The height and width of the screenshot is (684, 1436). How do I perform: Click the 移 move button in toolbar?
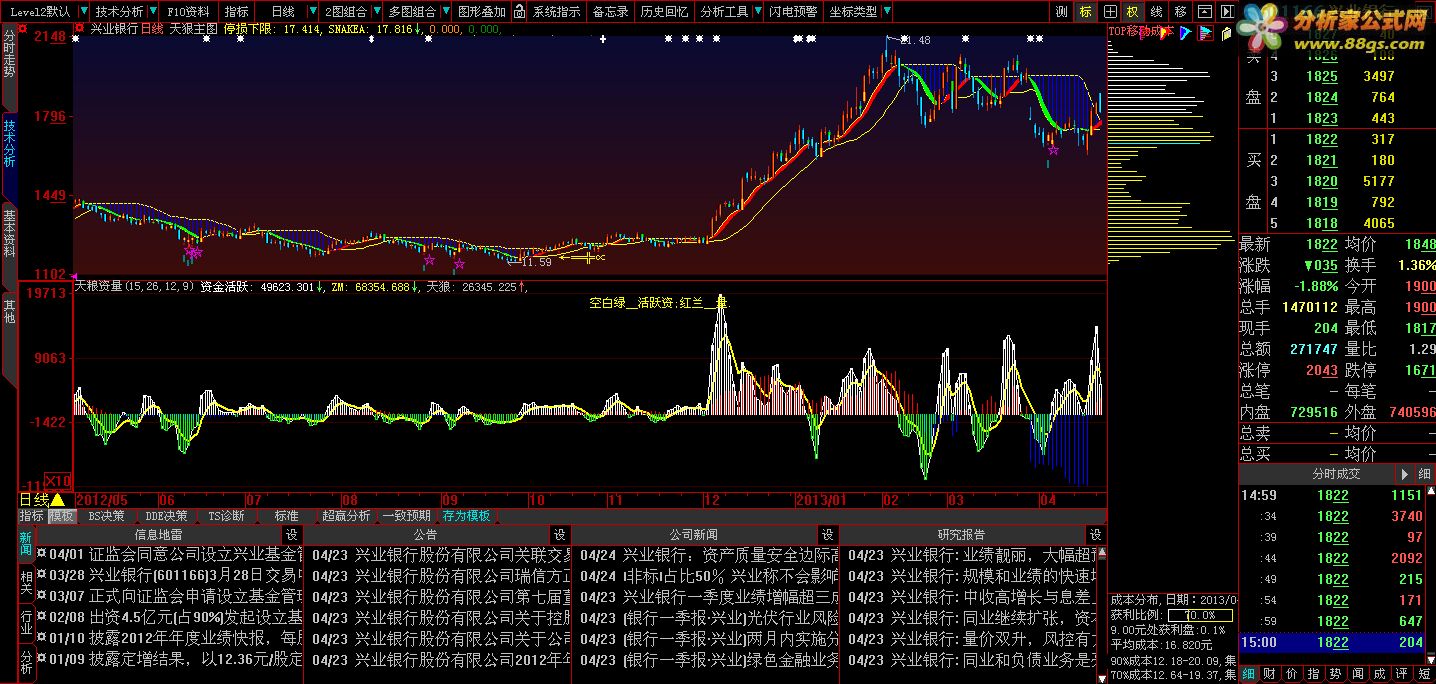[x=1180, y=12]
